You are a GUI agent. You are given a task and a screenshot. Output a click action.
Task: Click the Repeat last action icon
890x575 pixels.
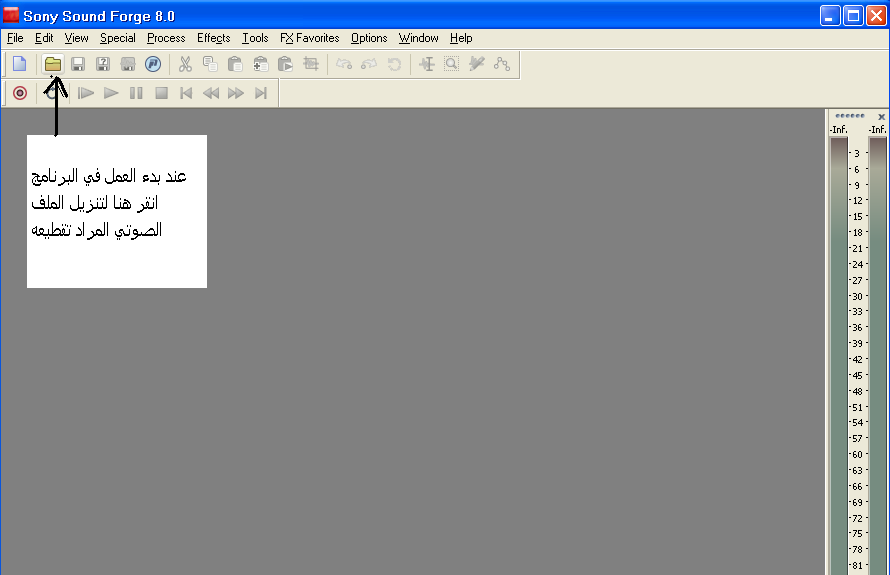(x=394, y=64)
